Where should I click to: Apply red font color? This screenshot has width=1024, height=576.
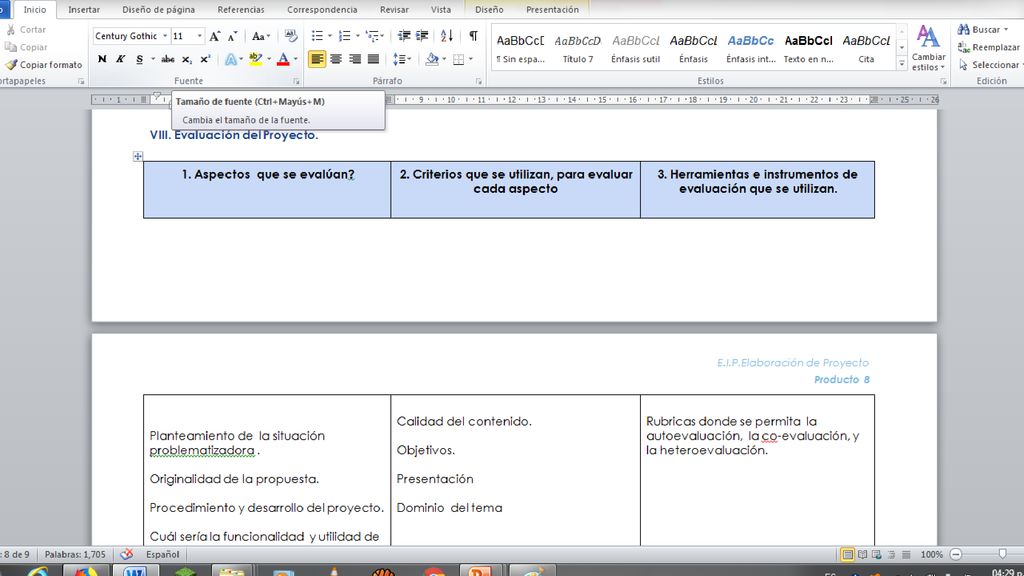click(x=283, y=59)
